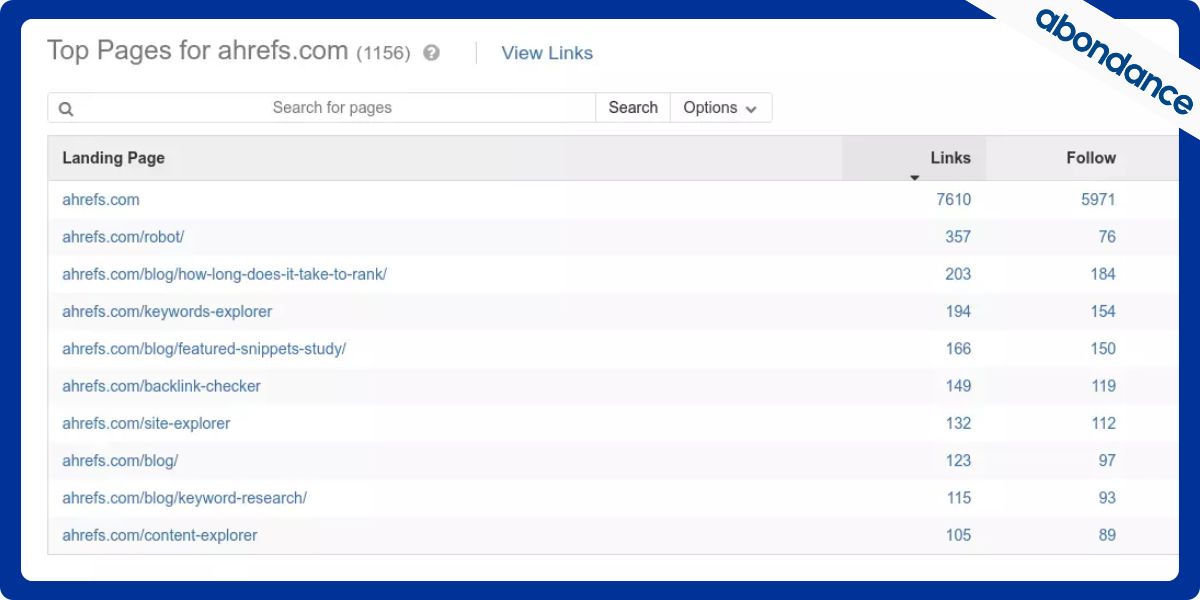Open the ahrefs.com/content-explorer link

pyautogui.click(x=160, y=535)
